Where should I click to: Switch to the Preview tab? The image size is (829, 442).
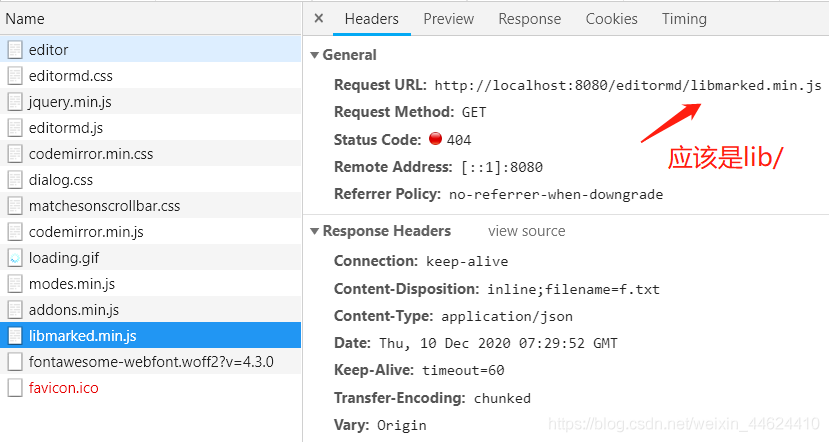[448, 19]
